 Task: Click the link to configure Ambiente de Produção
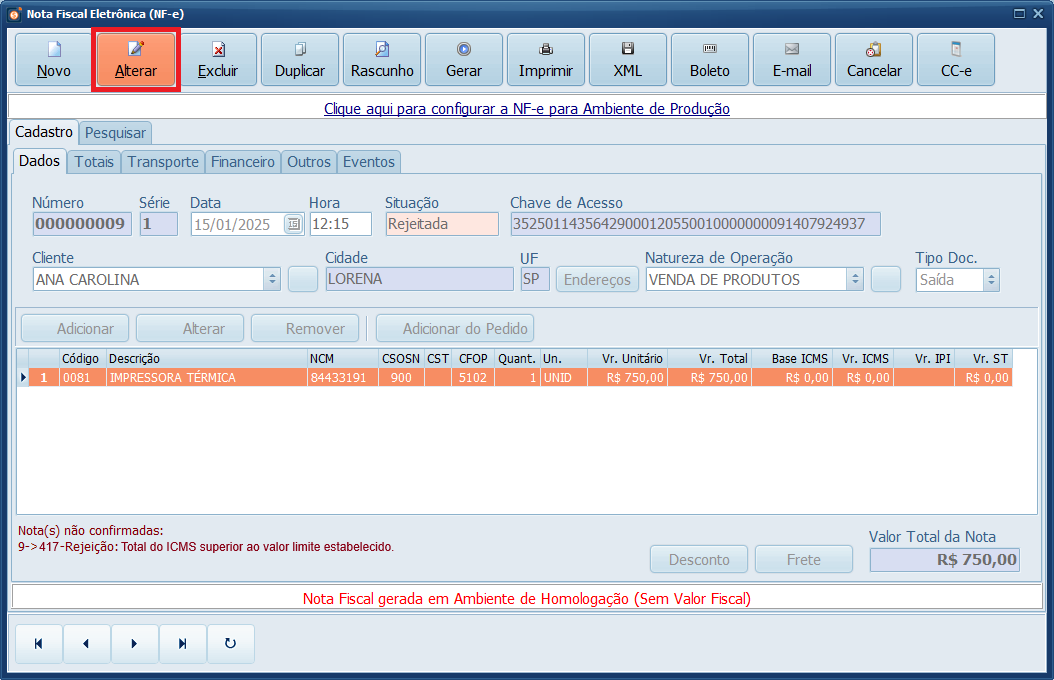(x=527, y=109)
